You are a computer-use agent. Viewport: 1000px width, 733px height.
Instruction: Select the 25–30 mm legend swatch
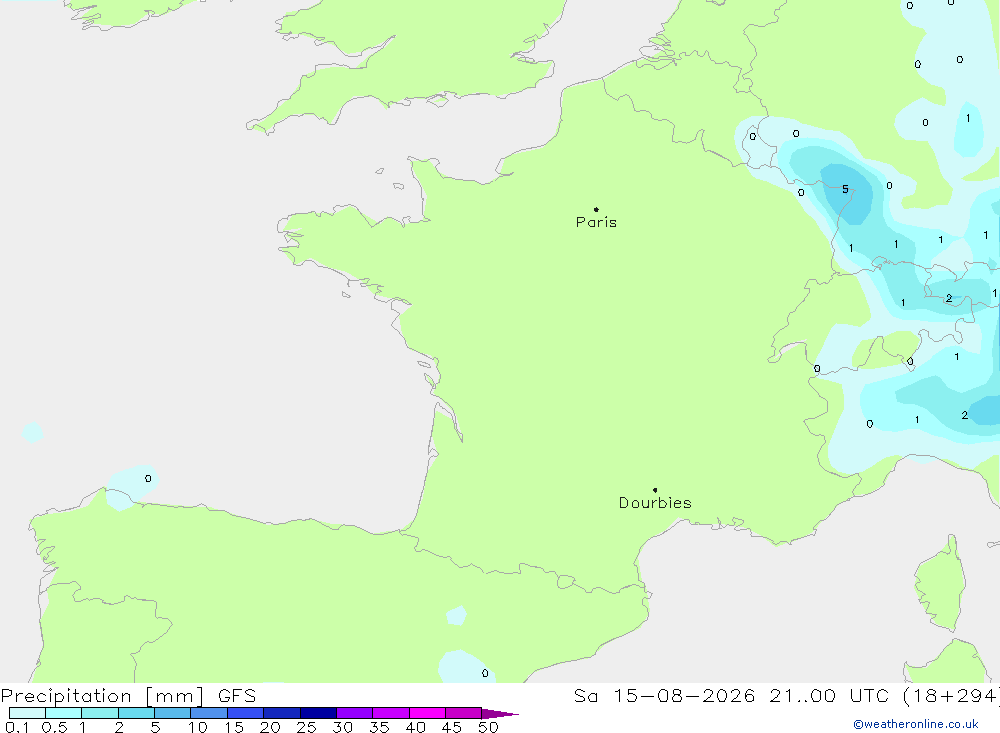318,713
